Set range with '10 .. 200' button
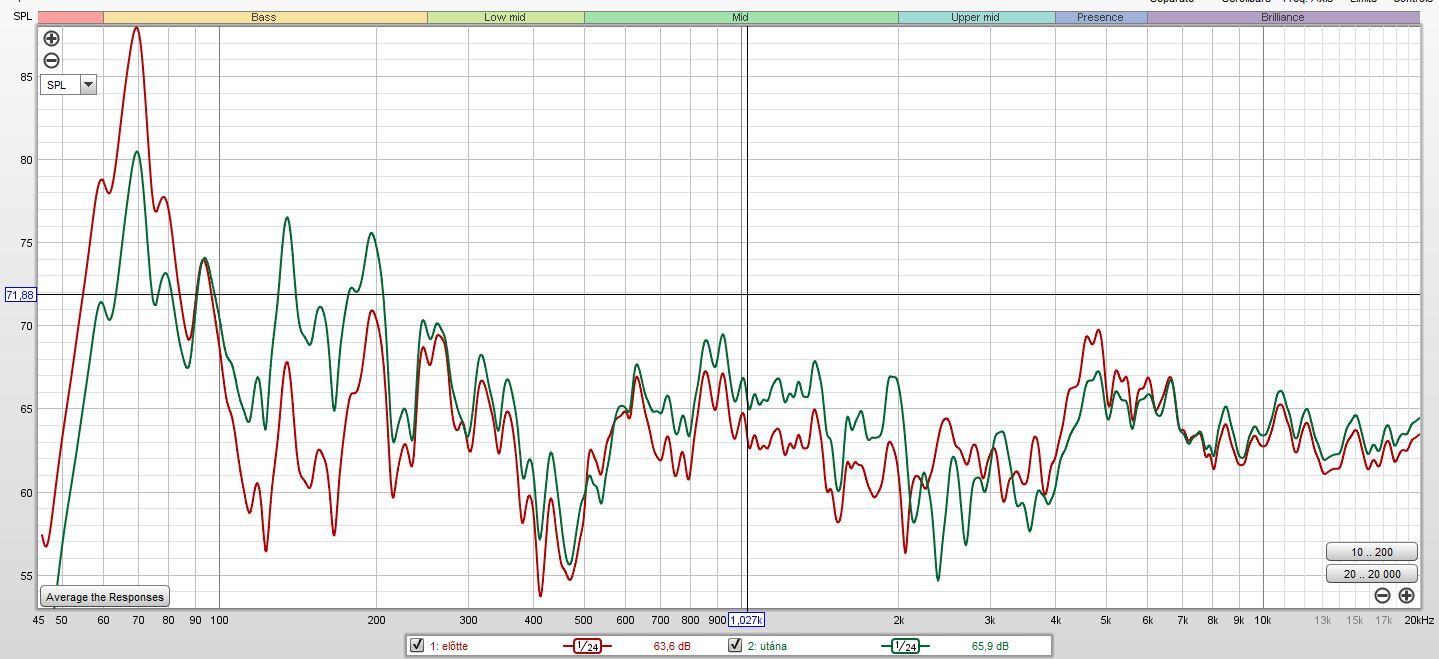The height and width of the screenshot is (659, 1439). (1371, 552)
